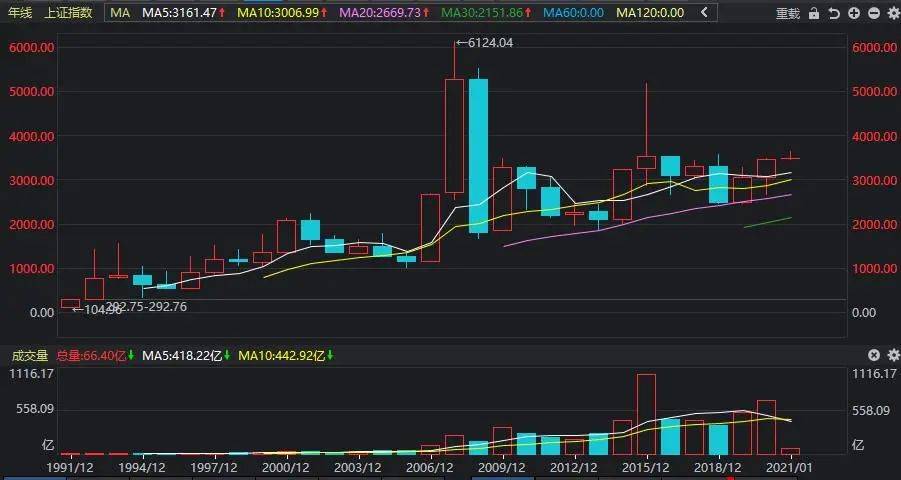Click the 6124.04 peak price marker
901x480 pixels.
point(484,43)
